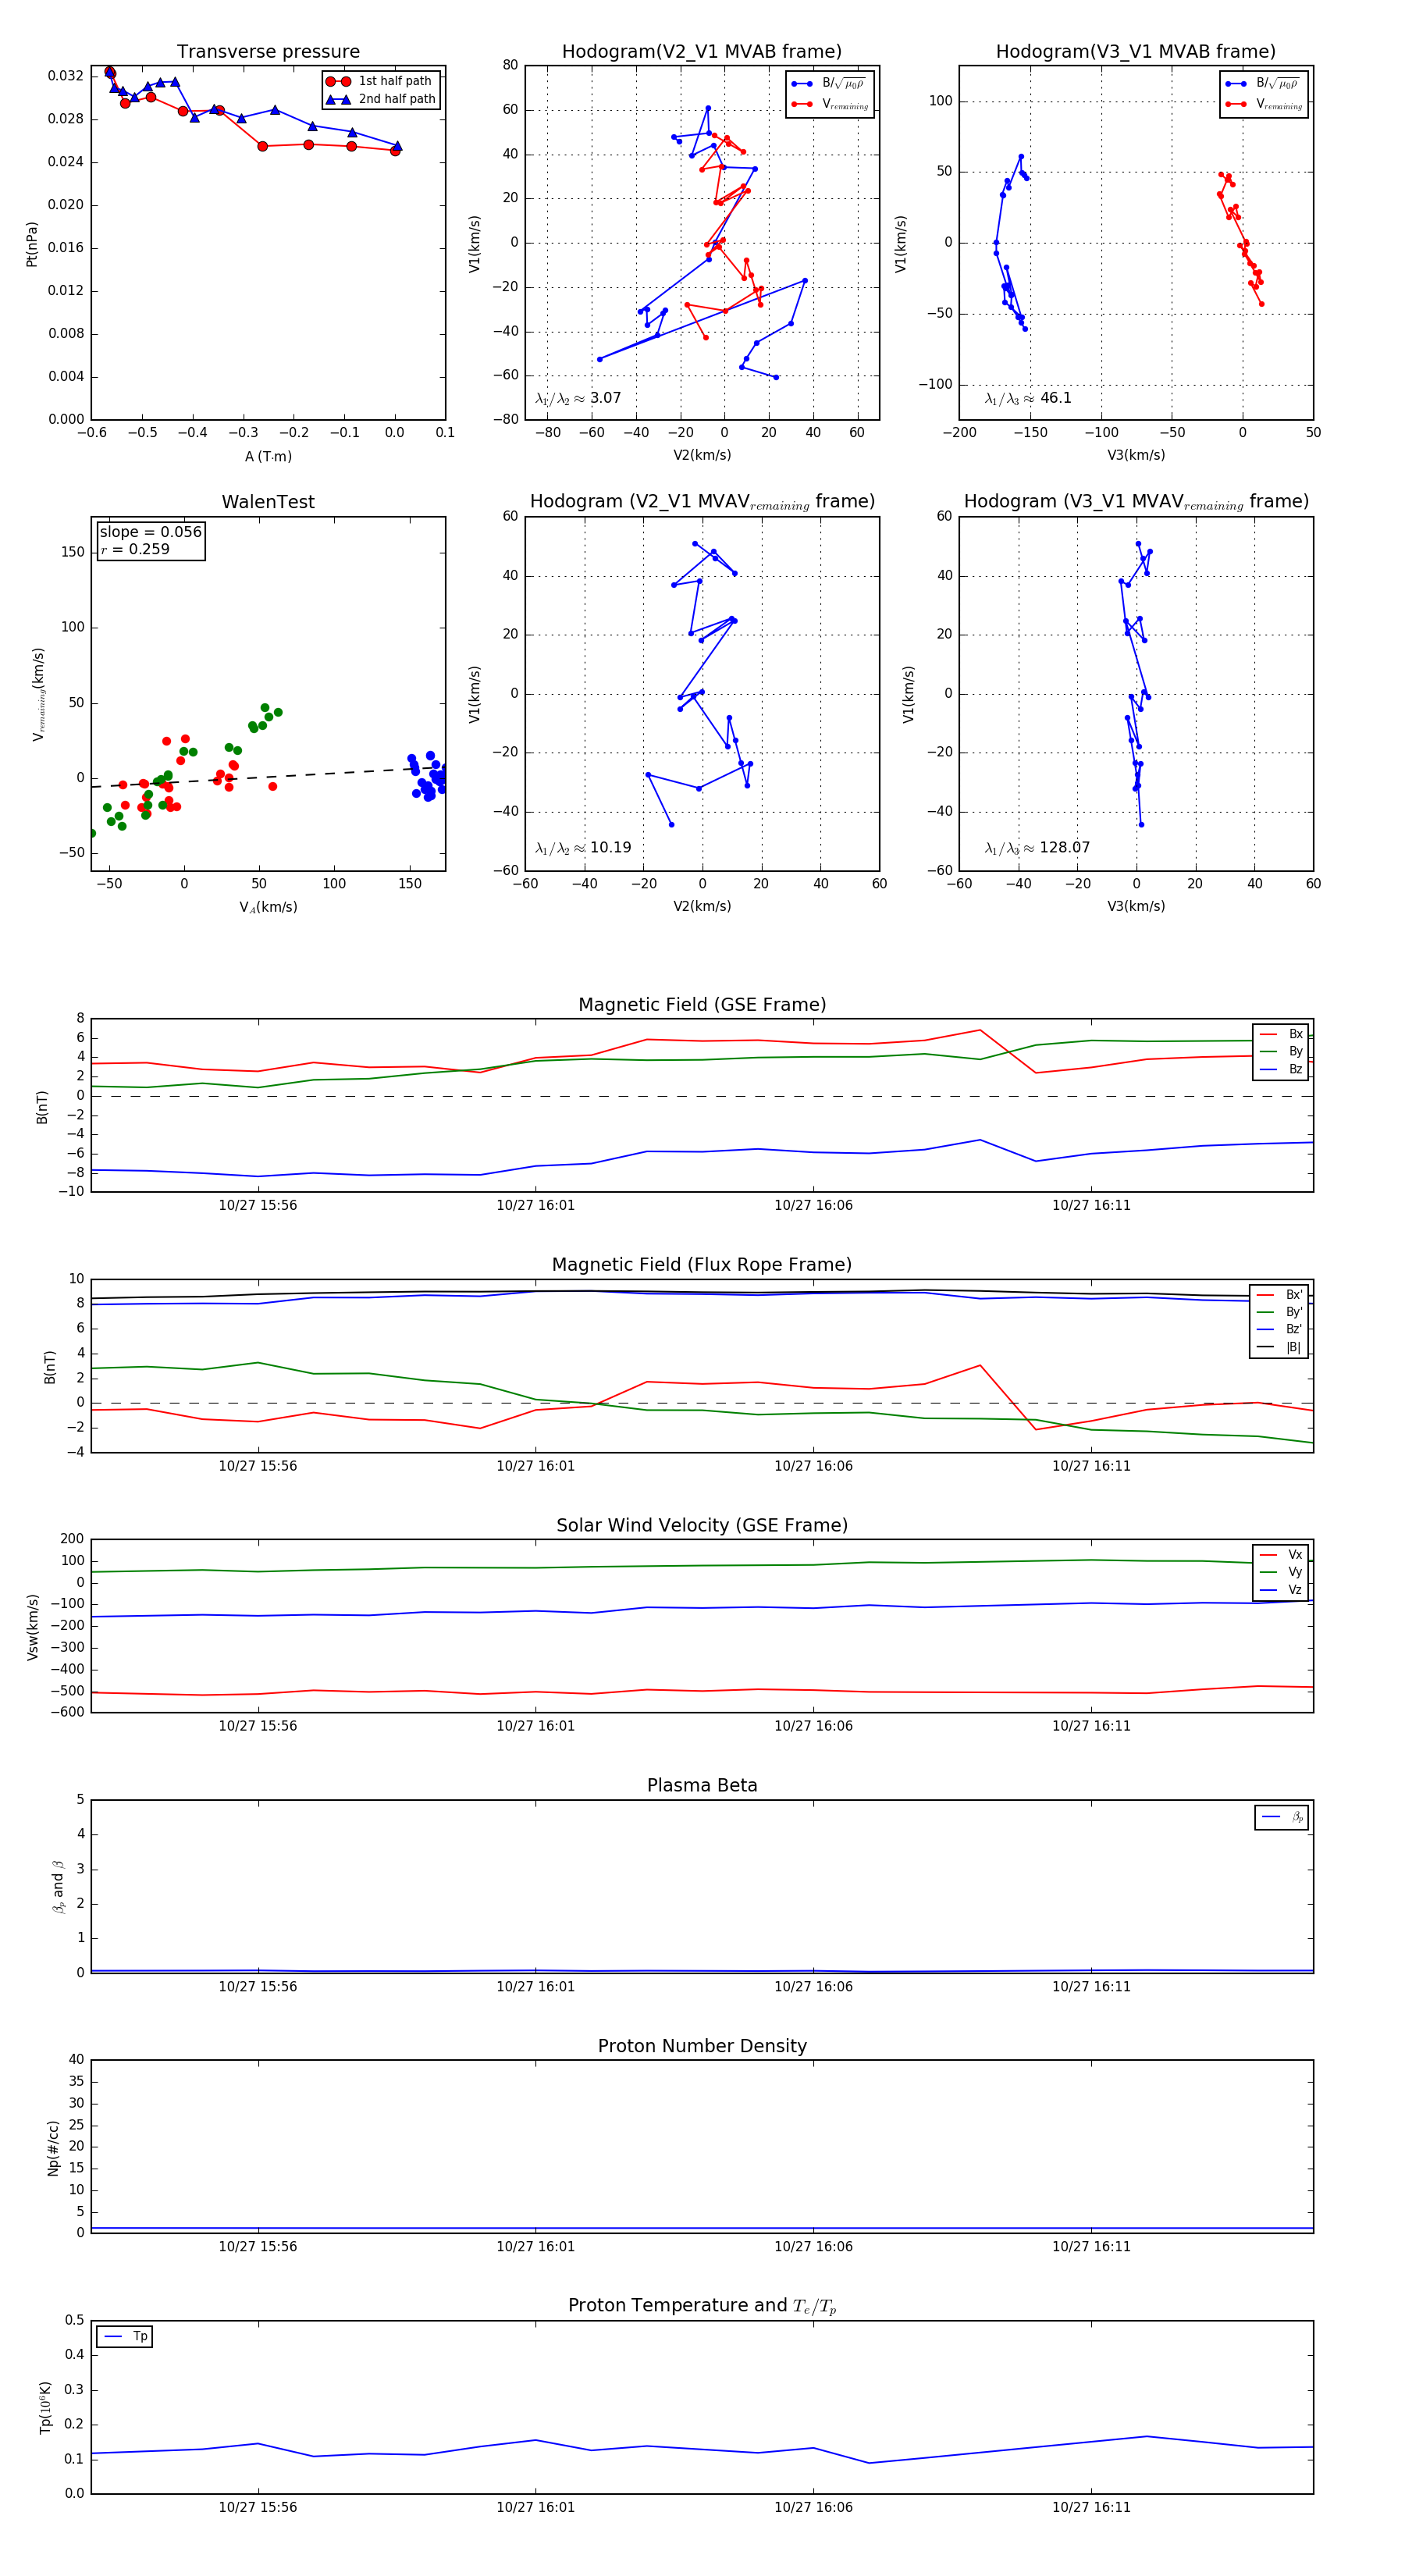1405x2576 pixels.
Task: Click 'Magnetic Field (Flux Rope Frame)' title
Action: [702, 1265]
